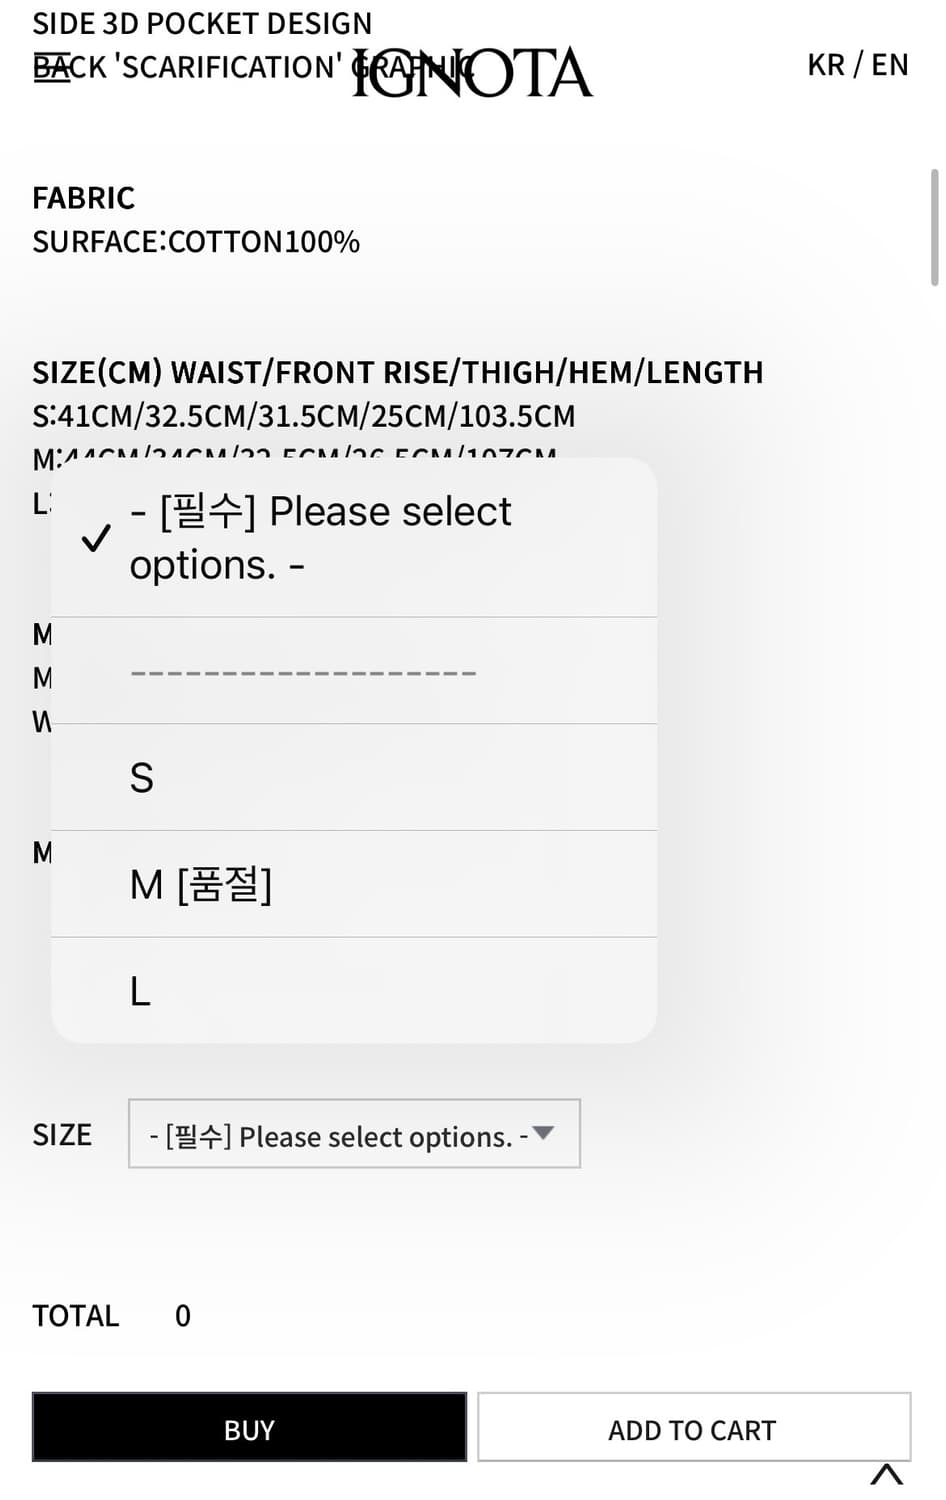Viewport: 946px width, 1500px height.
Task: Click the FABRIC section heading
Action: (84, 198)
